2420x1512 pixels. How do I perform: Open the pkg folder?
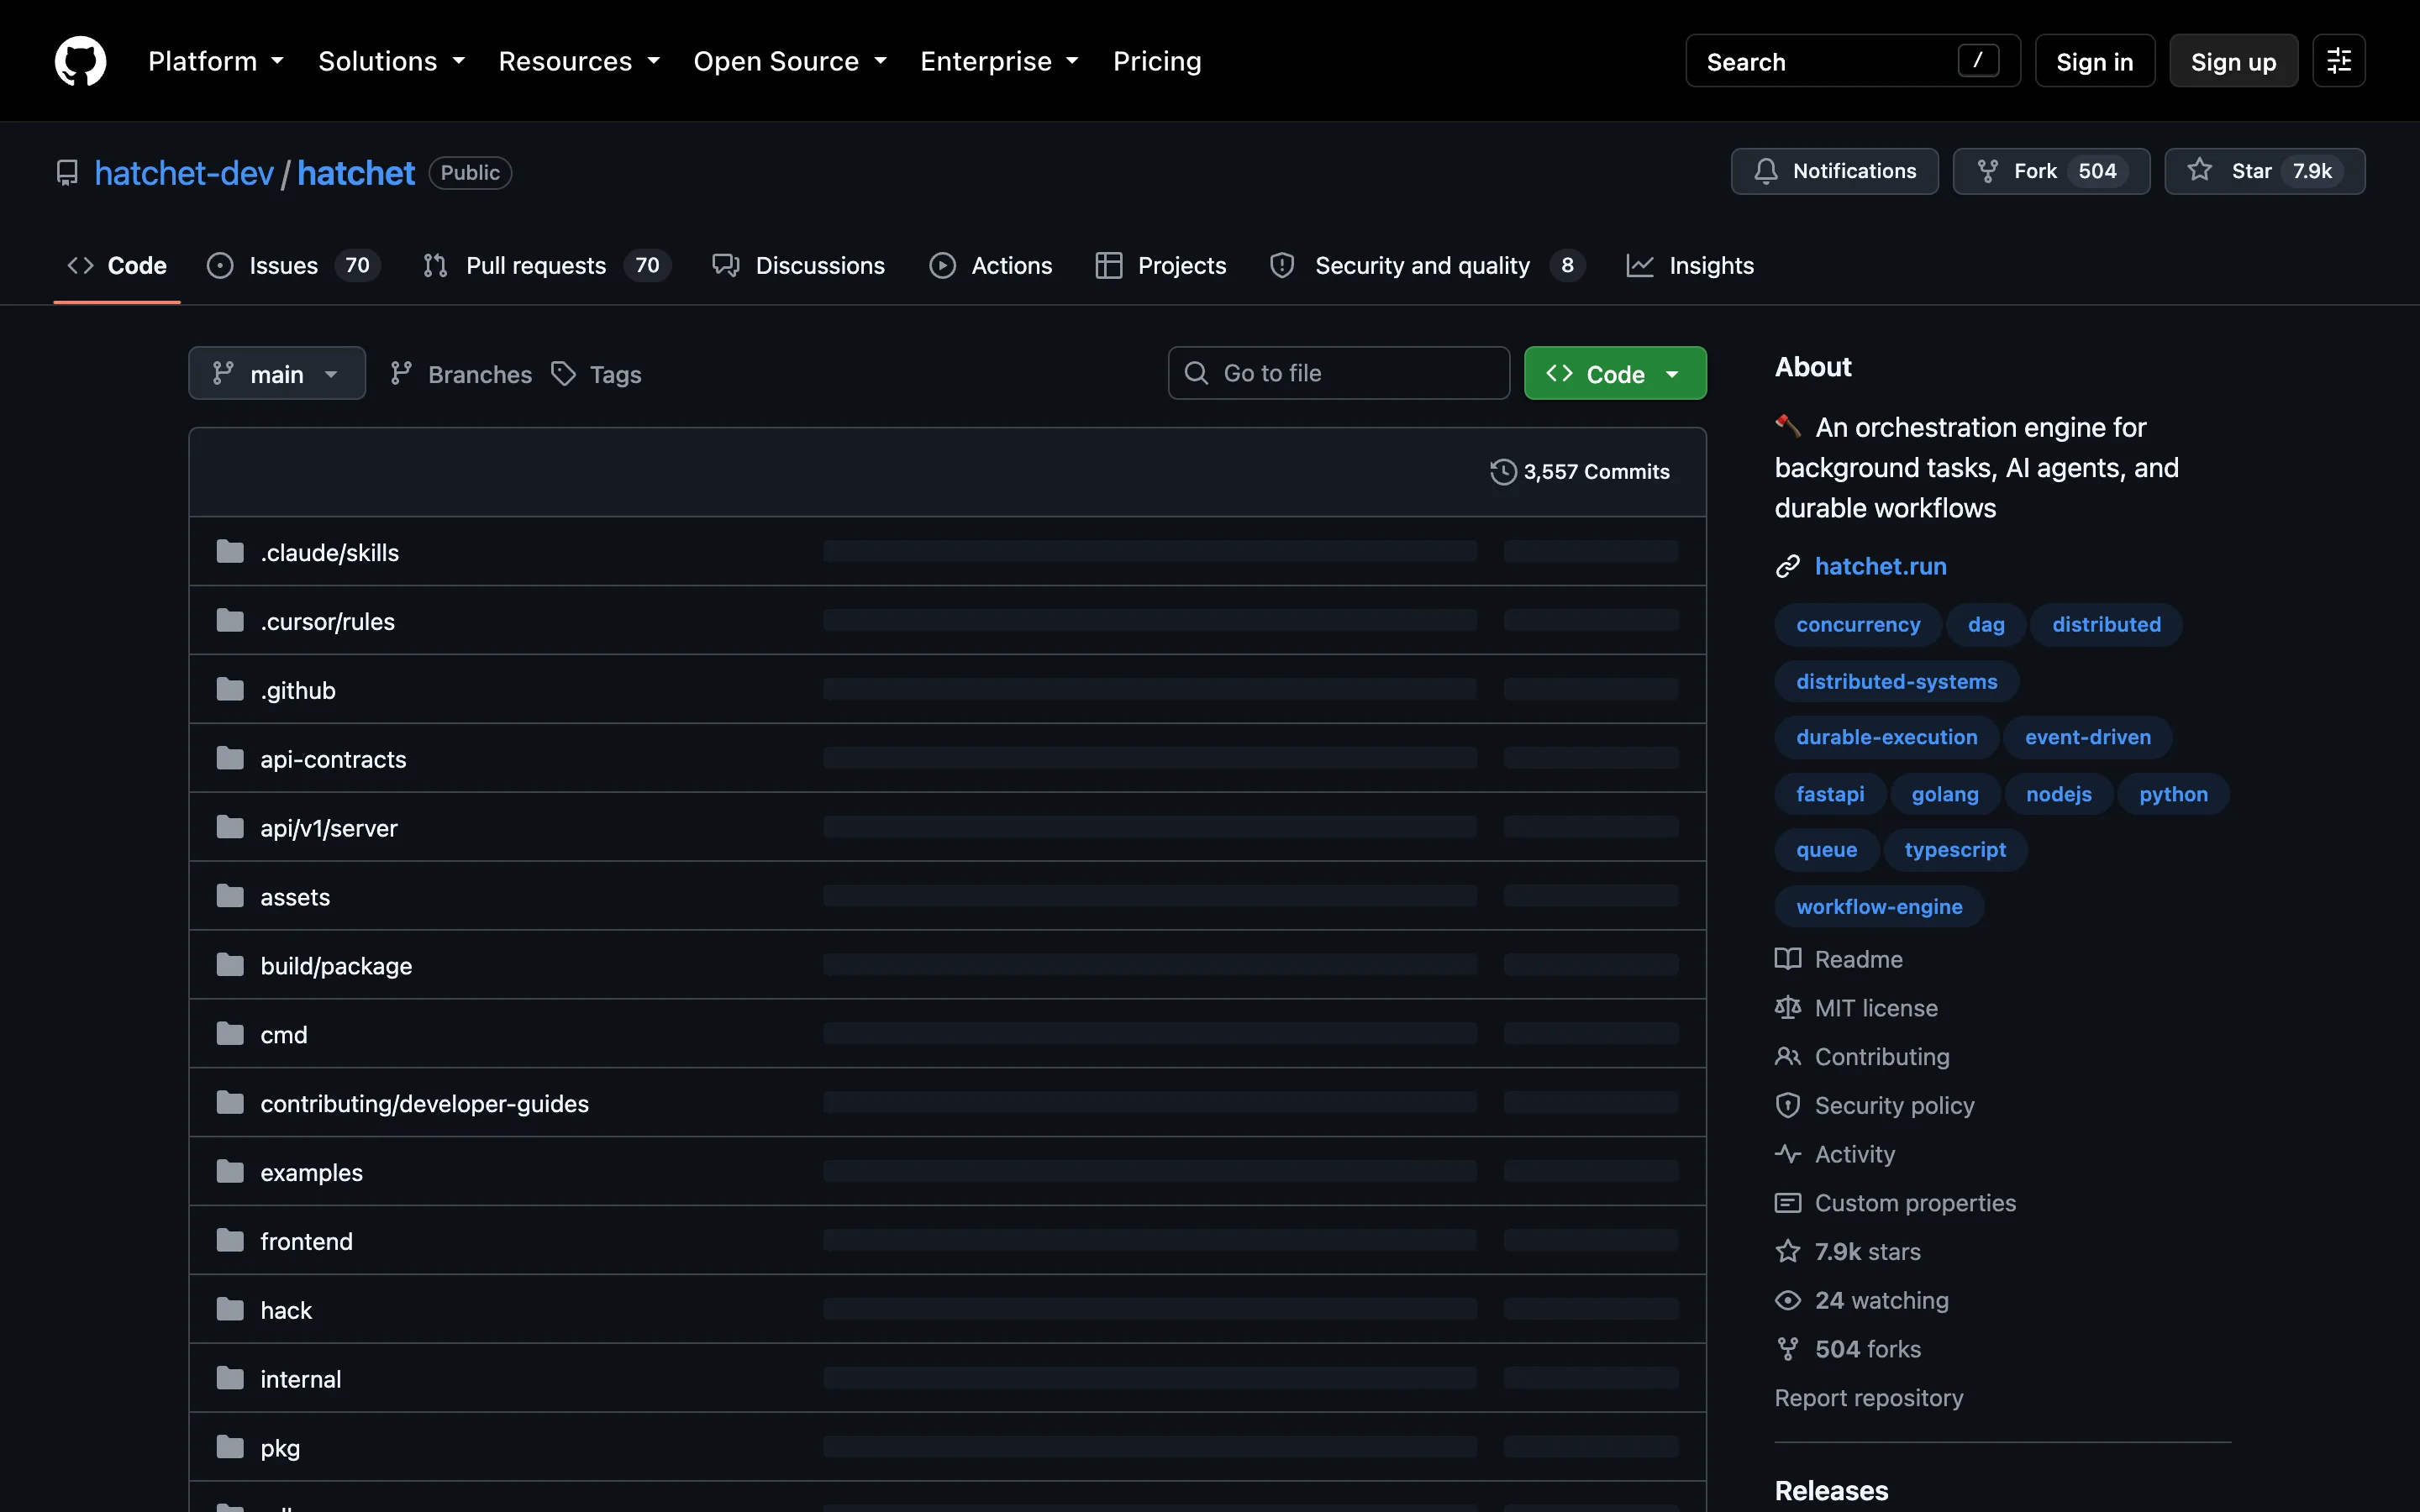tap(280, 1448)
